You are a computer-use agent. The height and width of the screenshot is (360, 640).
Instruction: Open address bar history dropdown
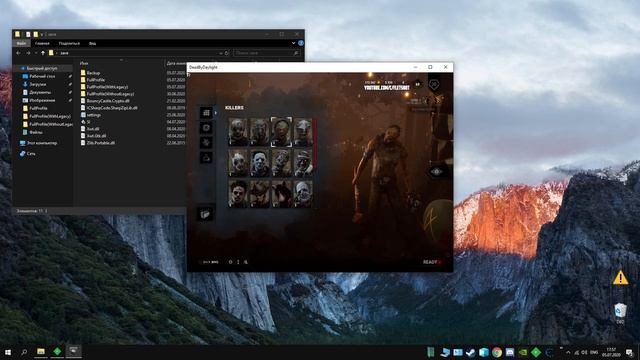click(221, 53)
